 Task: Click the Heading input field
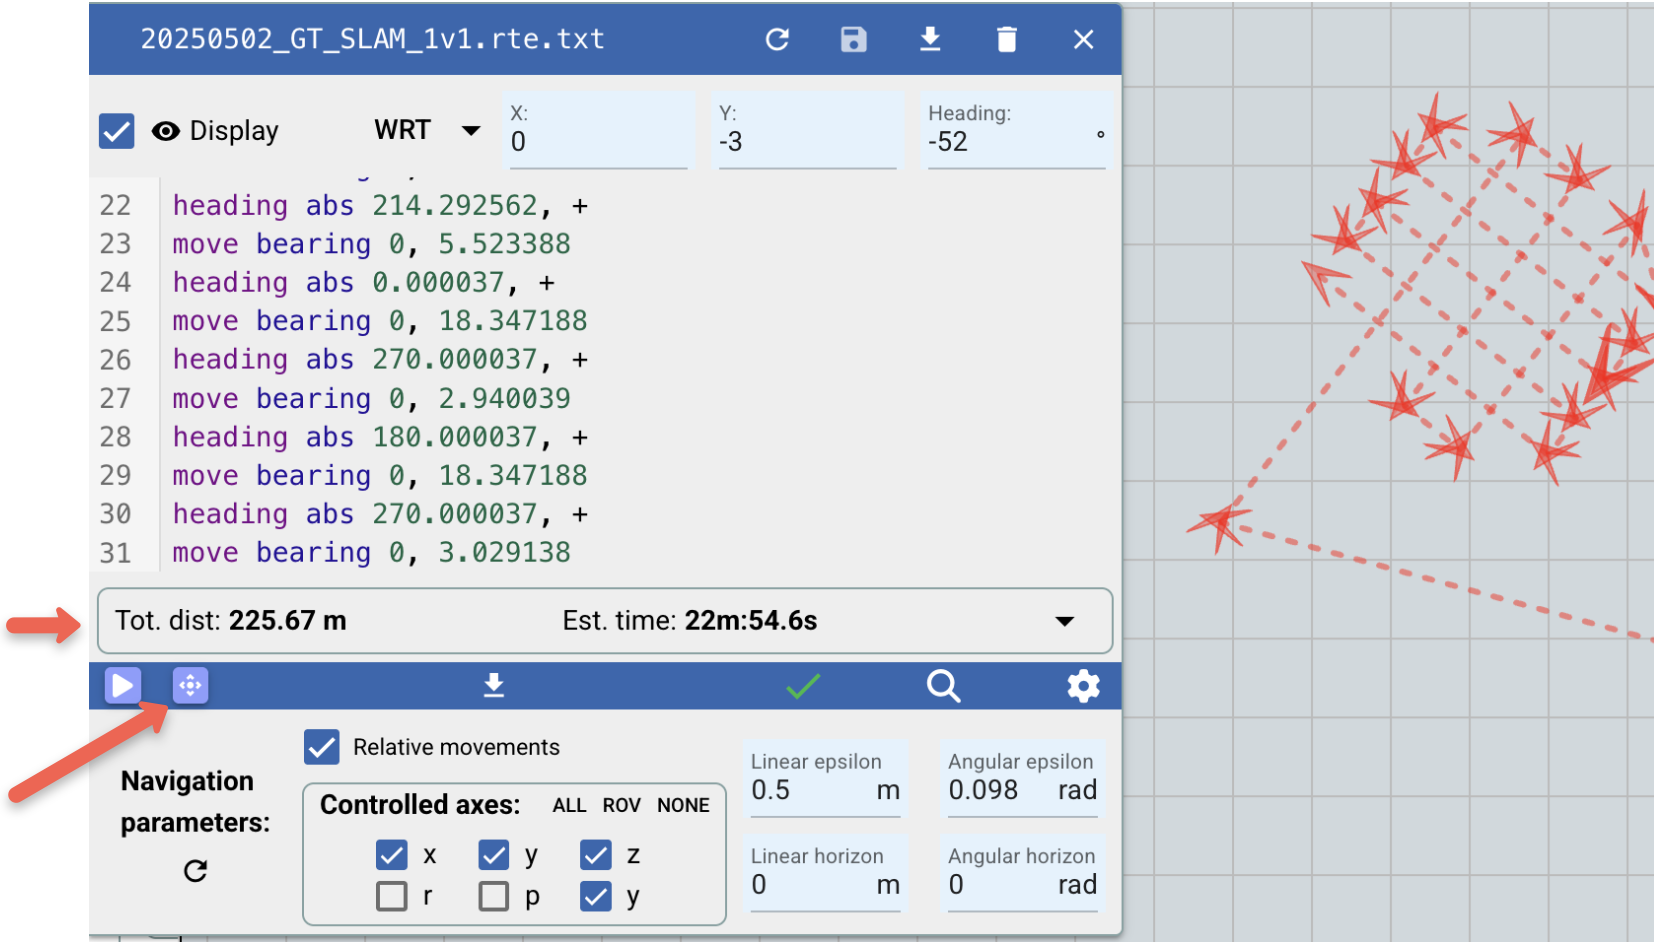pyautogui.click(x=1010, y=142)
